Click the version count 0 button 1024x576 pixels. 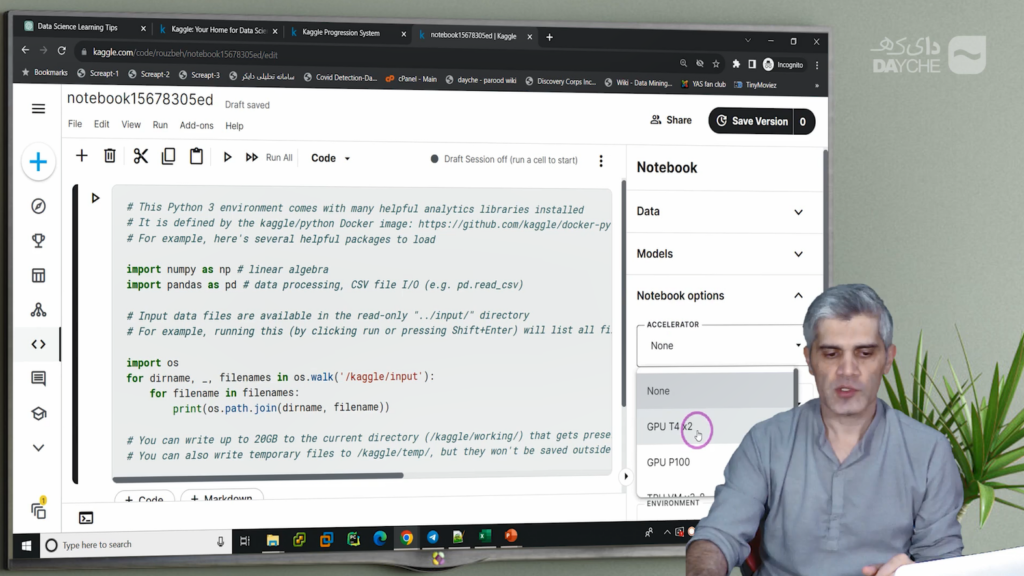coord(803,121)
